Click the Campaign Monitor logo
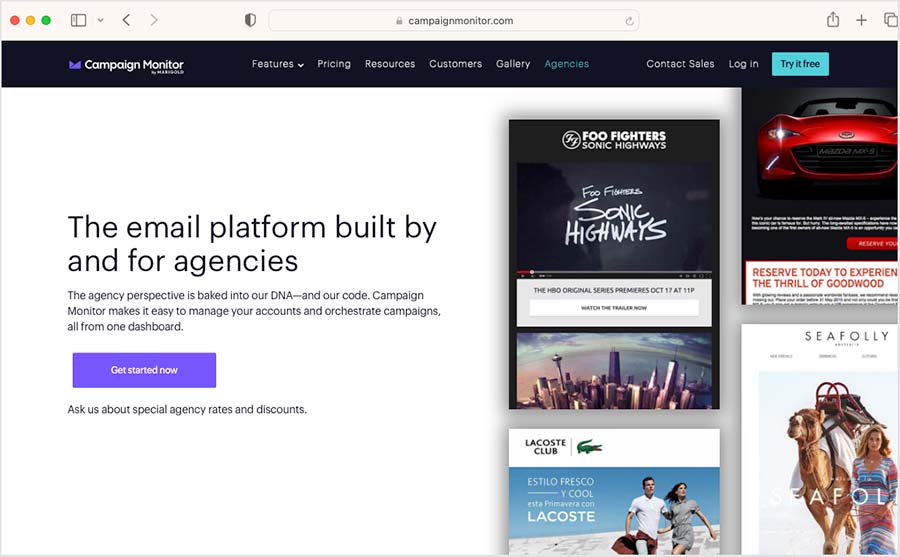The image size is (900, 557). coord(126,65)
